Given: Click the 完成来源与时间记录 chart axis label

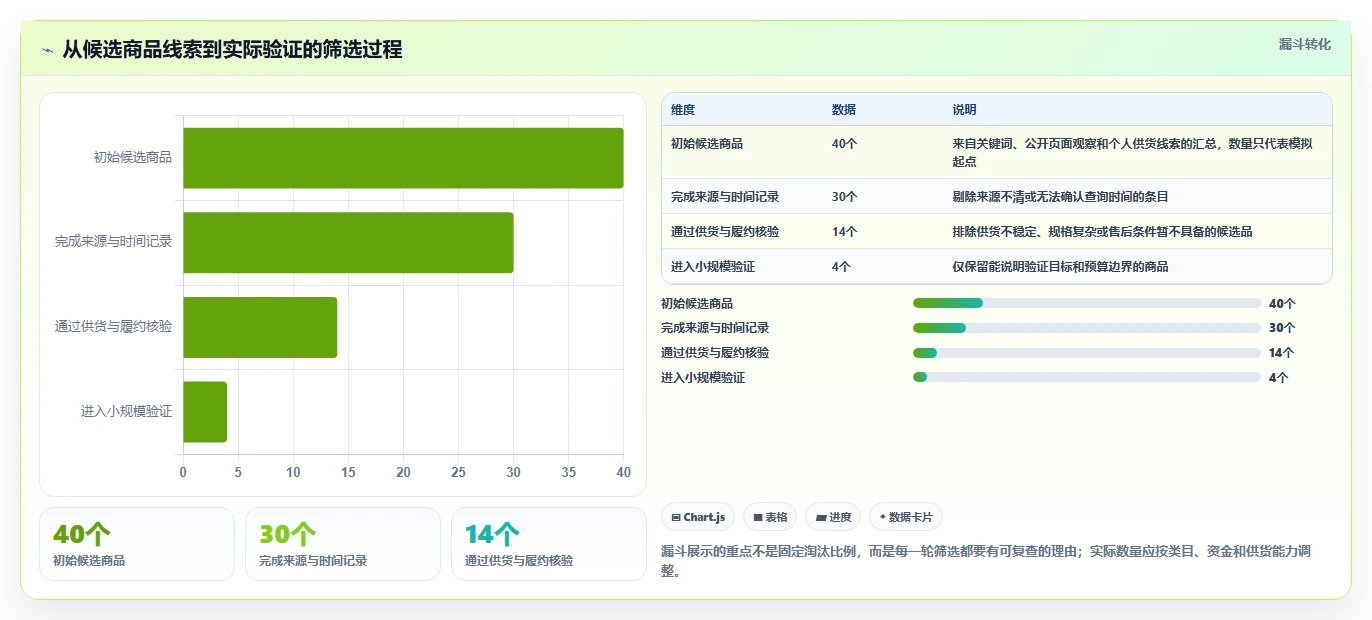Looking at the screenshot, I should point(114,242).
